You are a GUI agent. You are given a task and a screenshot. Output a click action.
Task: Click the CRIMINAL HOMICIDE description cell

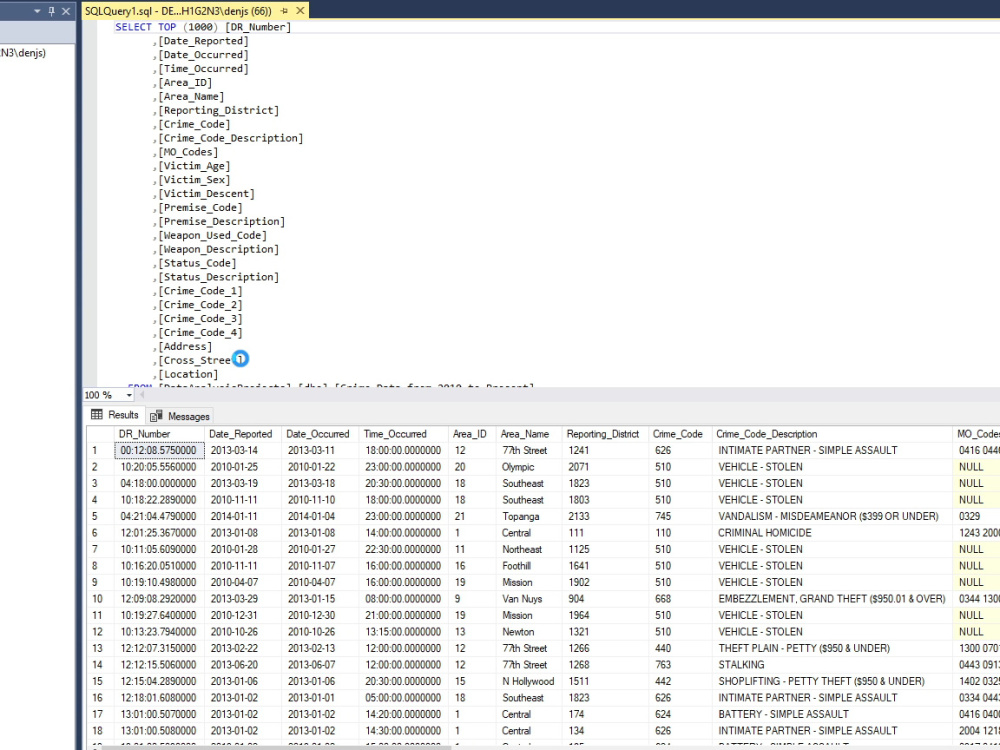[x=832, y=533]
